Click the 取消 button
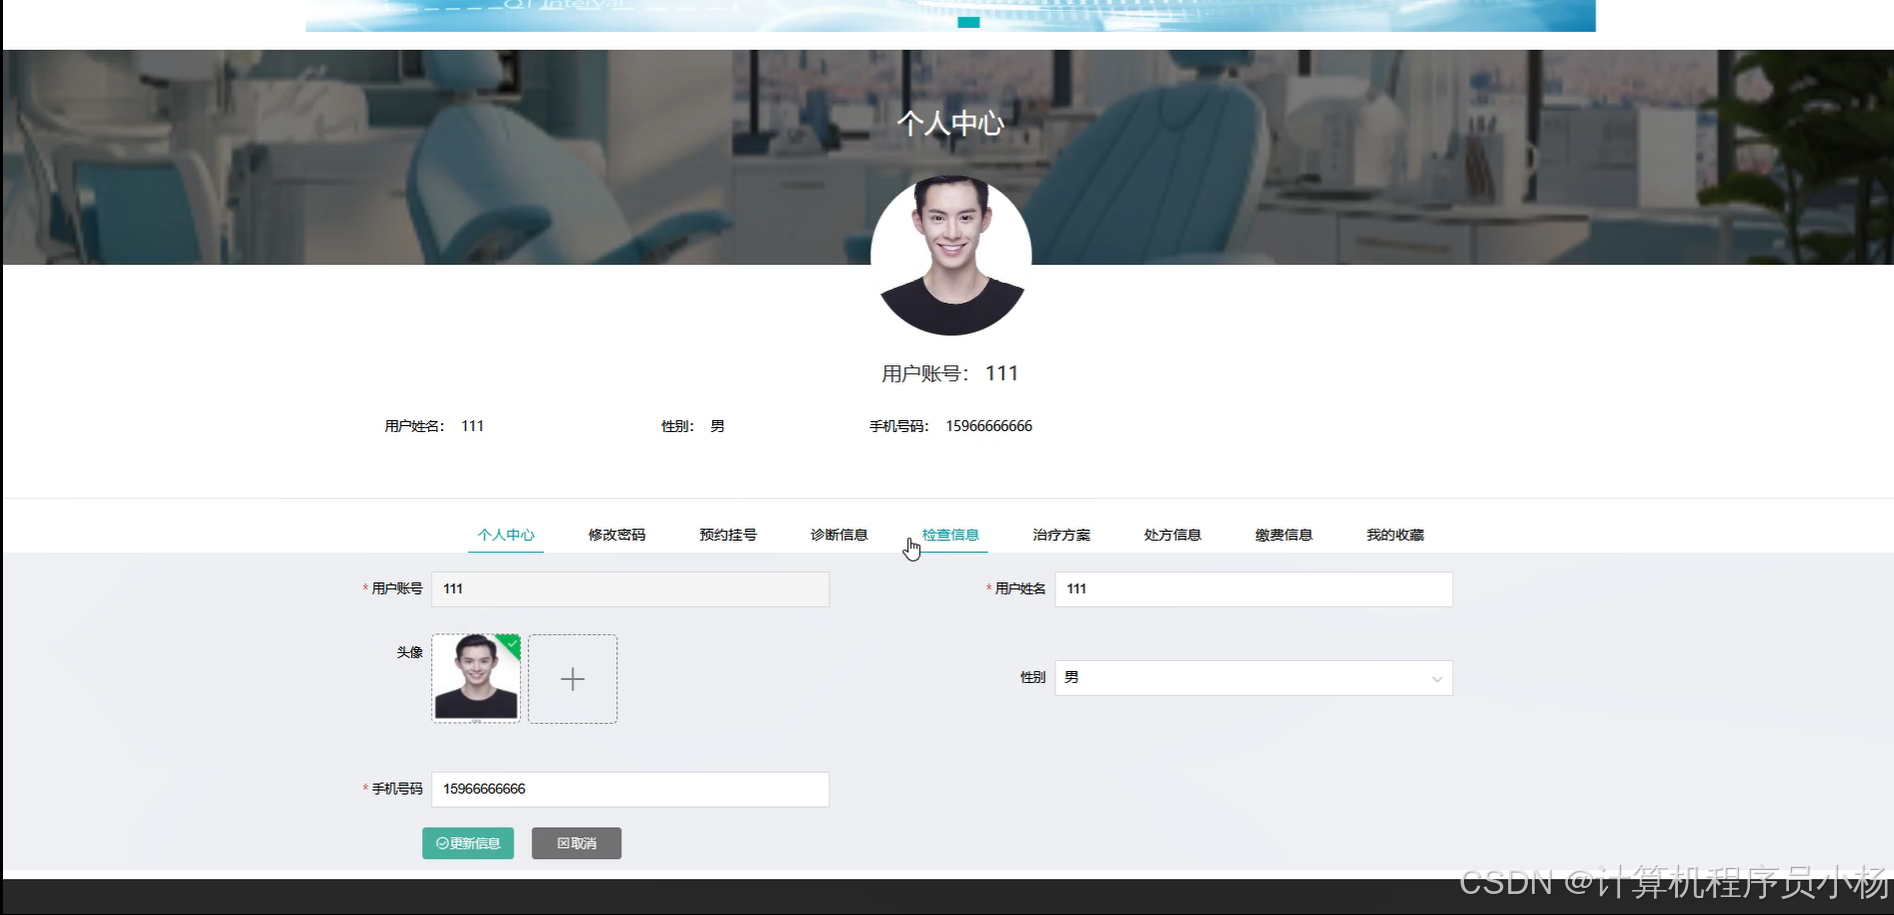Image resolution: width=1894 pixels, height=915 pixels. (576, 843)
